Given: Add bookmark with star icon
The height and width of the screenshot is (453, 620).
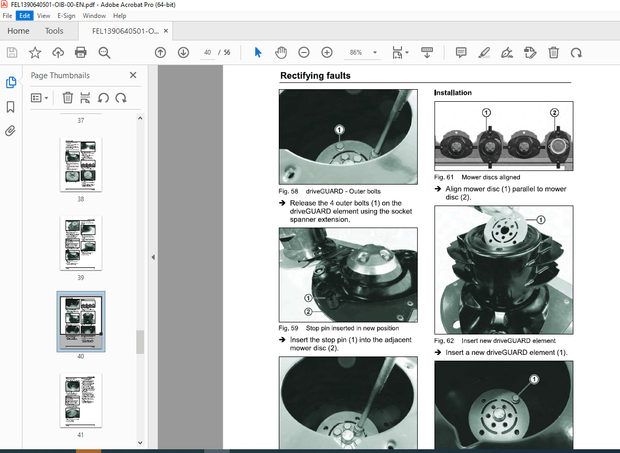Looking at the screenshot, I should 35,53.
